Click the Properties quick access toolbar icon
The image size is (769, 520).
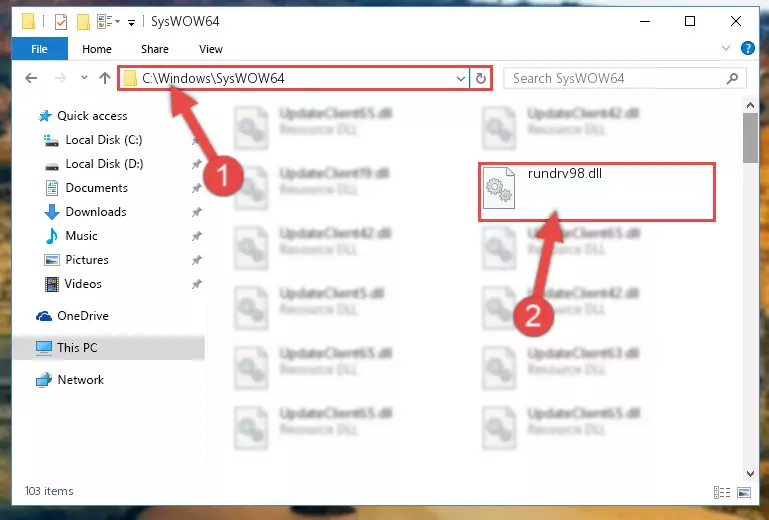[60, 22]
